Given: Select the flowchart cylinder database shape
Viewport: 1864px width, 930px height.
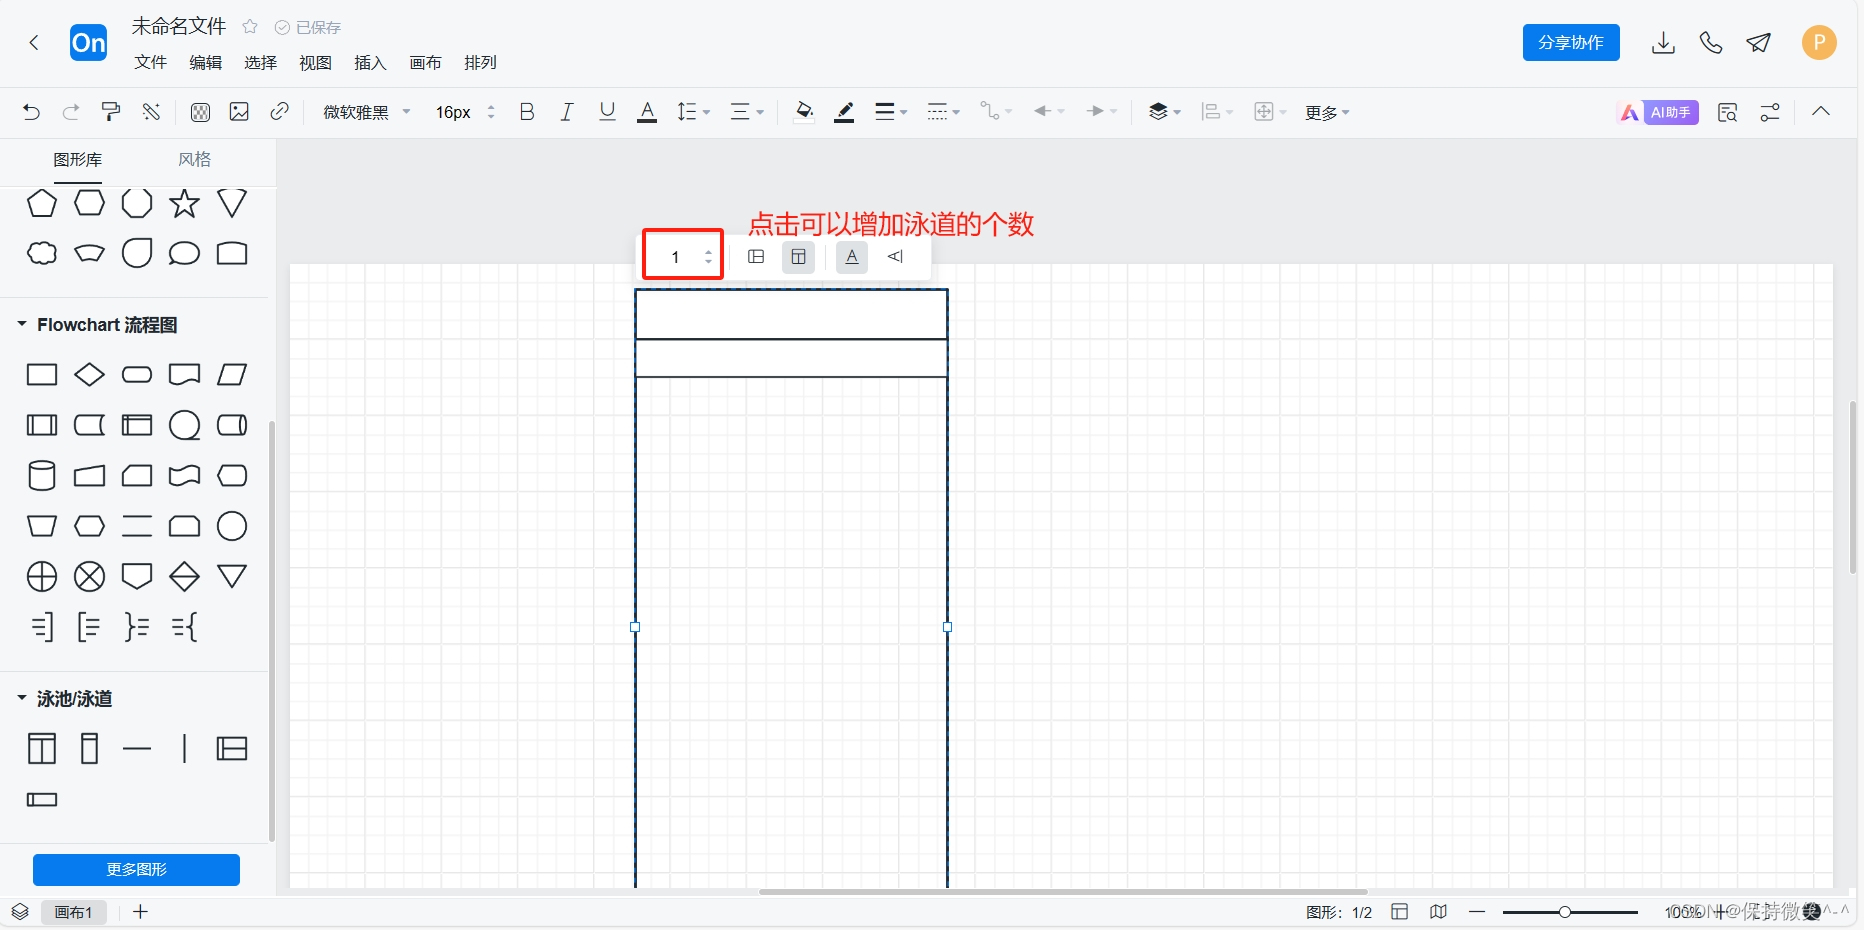Looking at the screenshot, I should pyautogui.click(x=41, y=475).
